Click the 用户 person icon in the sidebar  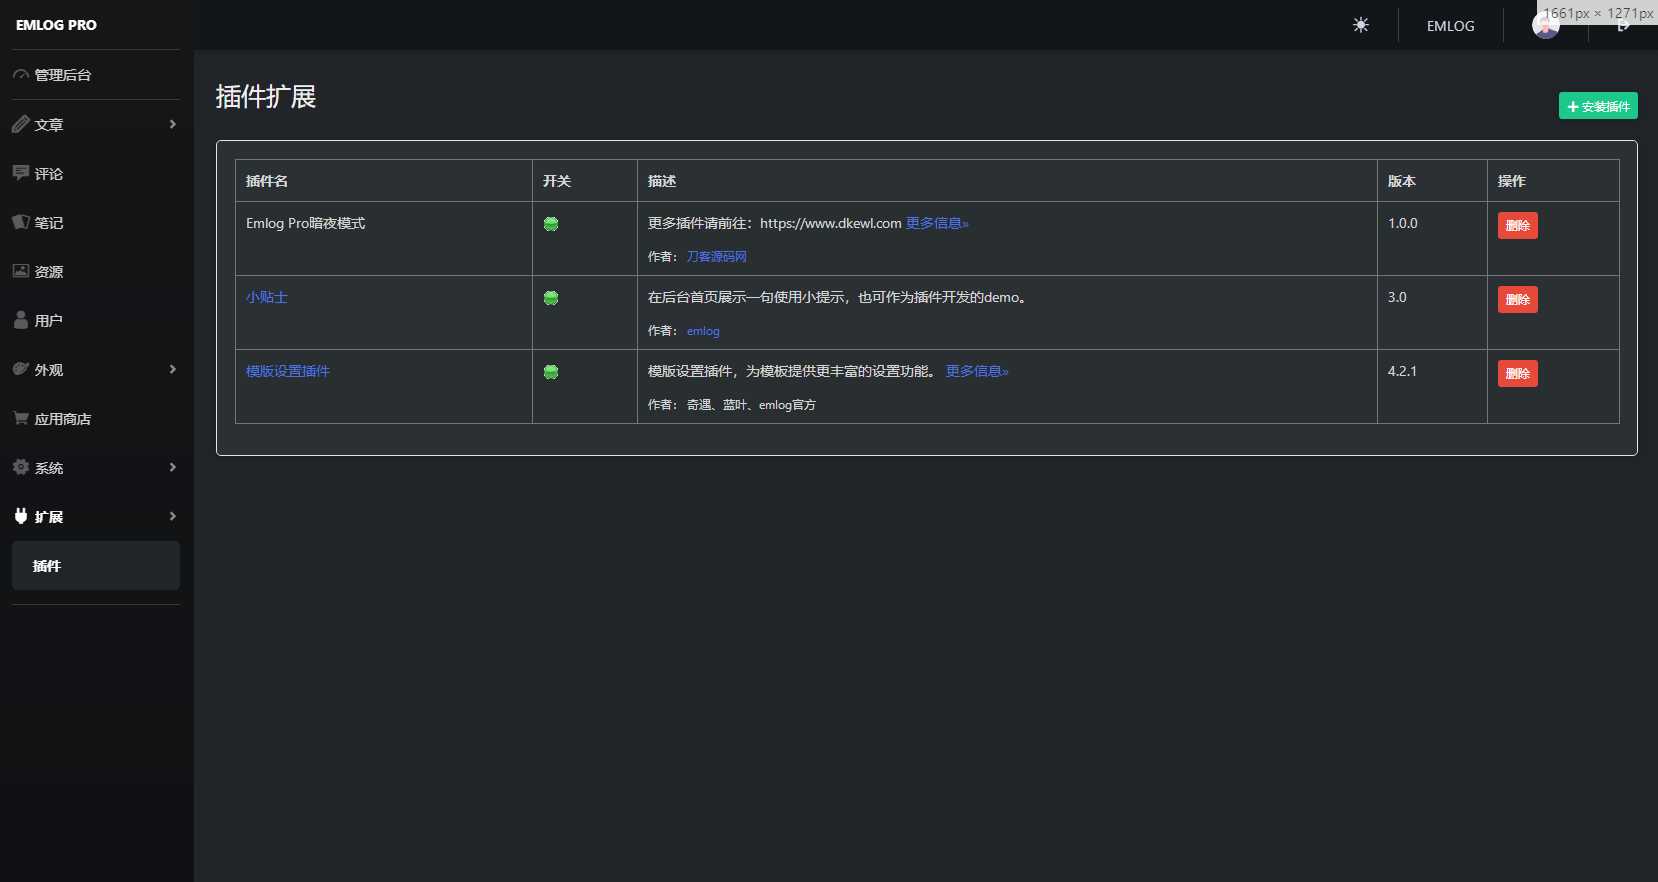coord(21,320)
